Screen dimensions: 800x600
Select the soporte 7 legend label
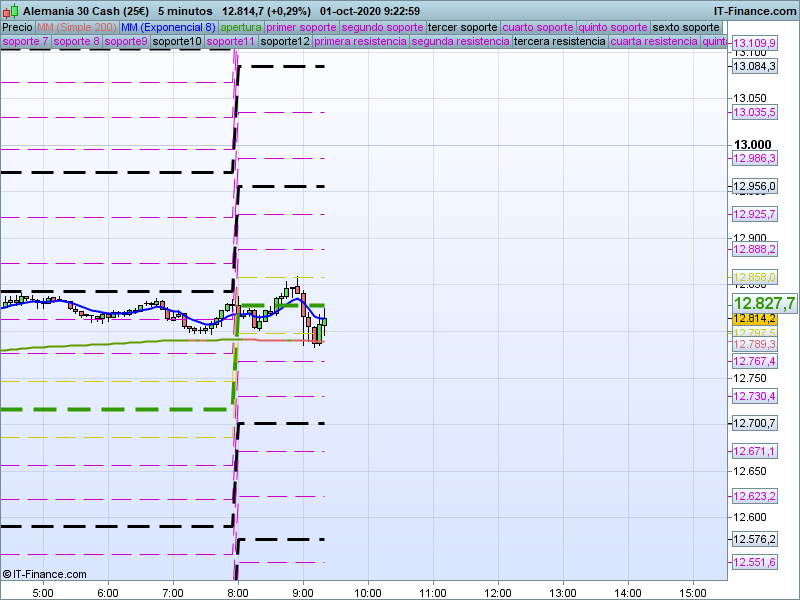pos(25,41)
